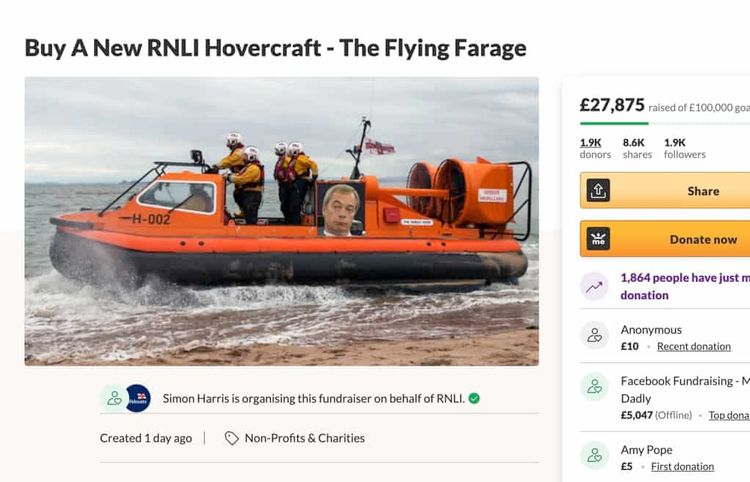Open the hovercraft fundraiser photo
Screen dimensions: 750x482
(282, 221)
